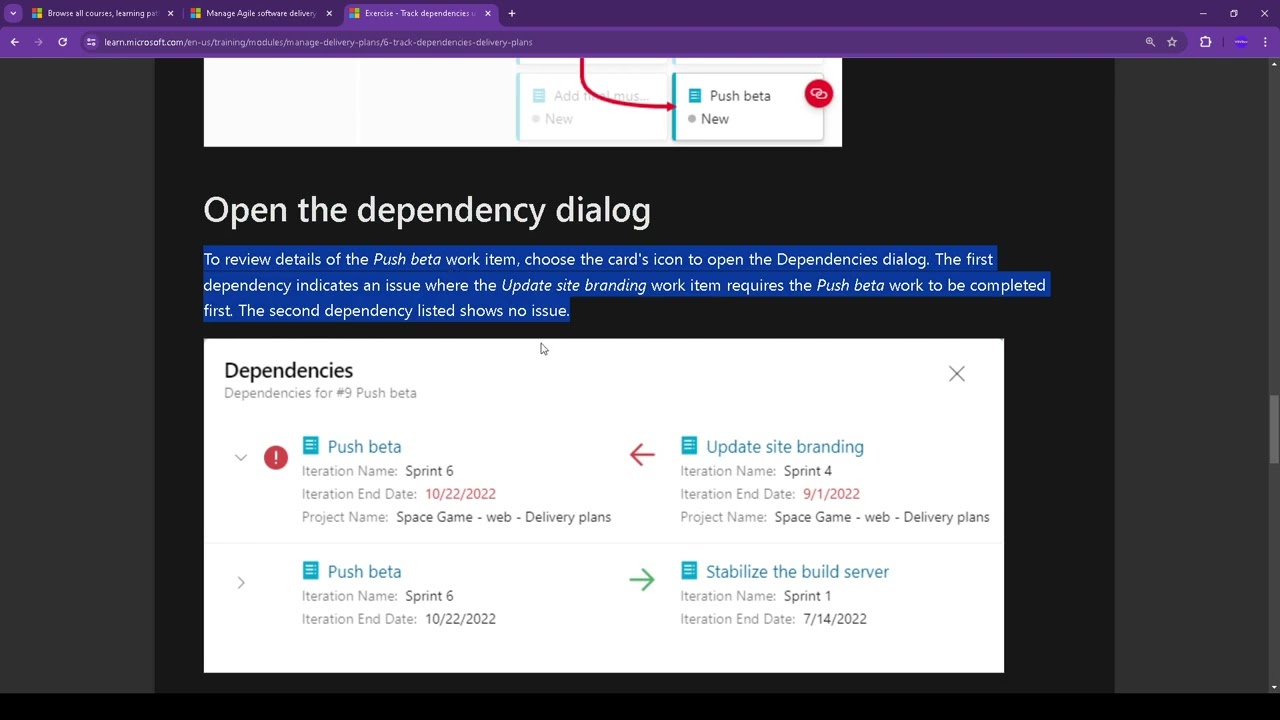
Task: Switch to Manage Agile software delivery tab
Action: click(x=261, y=13)
